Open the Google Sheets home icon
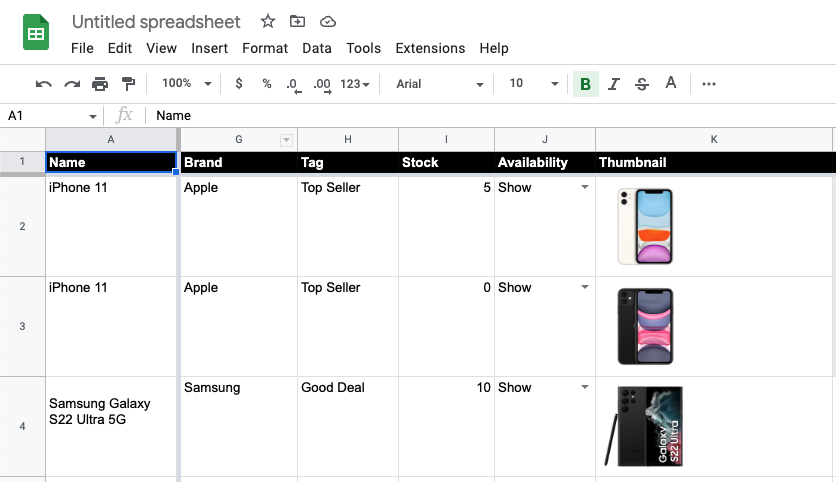Screen dimensions: 836x482 pyautogui.click(x=36, y=33)
